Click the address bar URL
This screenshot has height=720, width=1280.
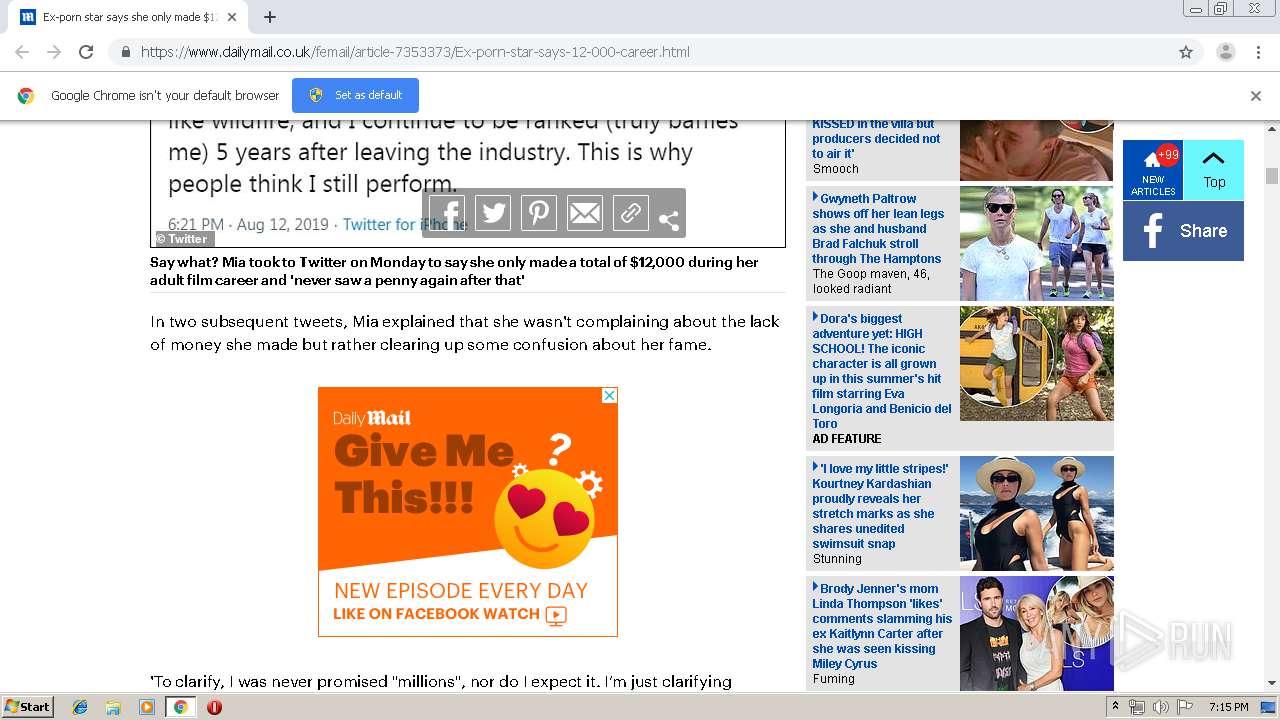415,52
